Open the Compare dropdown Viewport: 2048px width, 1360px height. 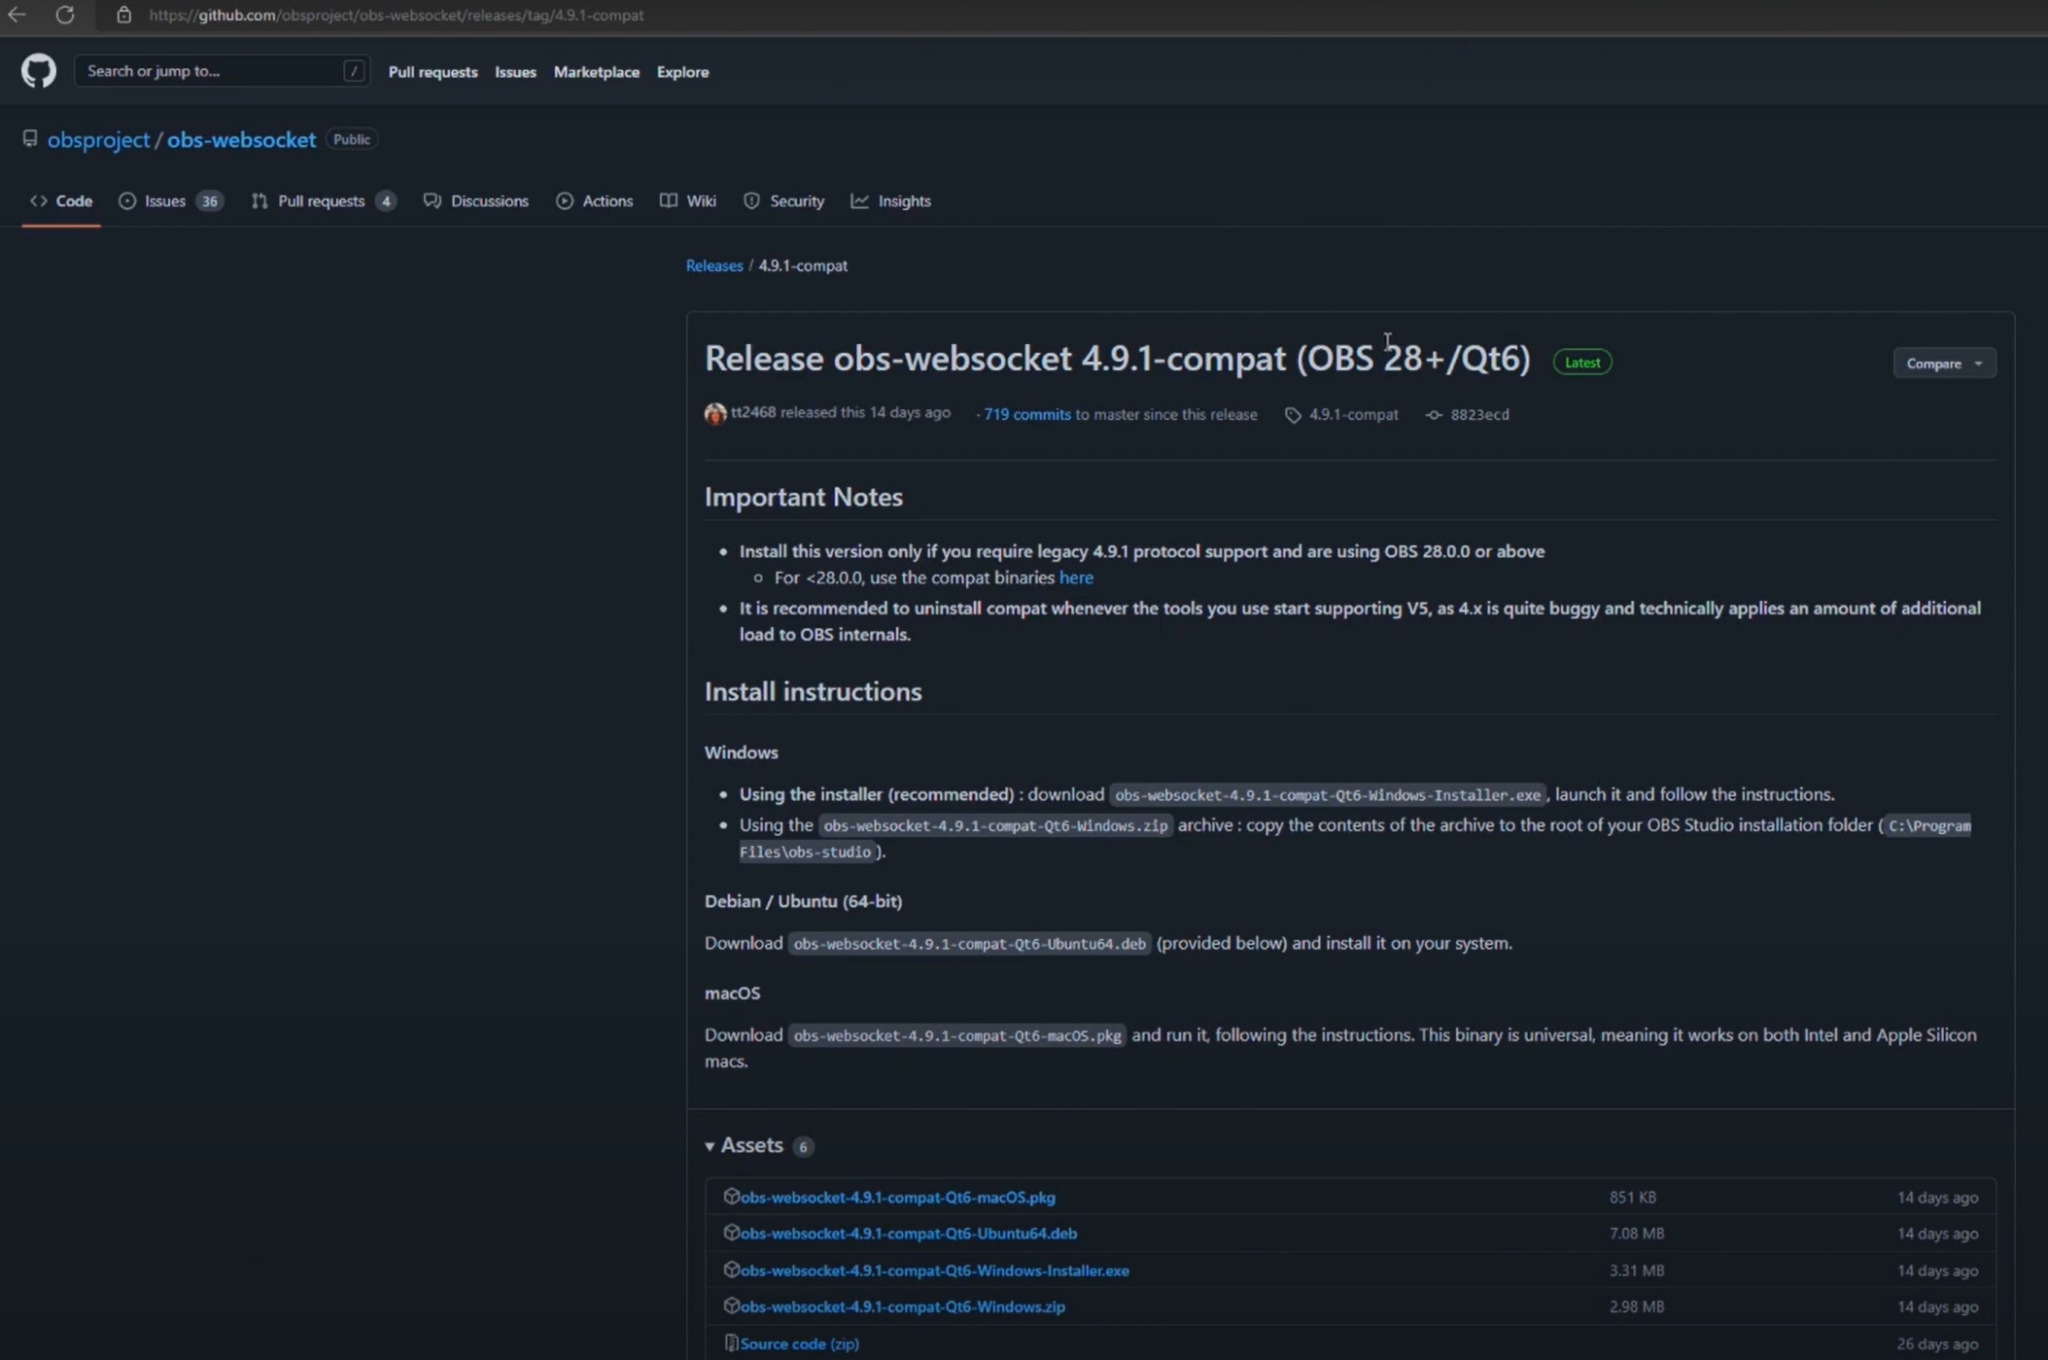[x=1943, y=363]
